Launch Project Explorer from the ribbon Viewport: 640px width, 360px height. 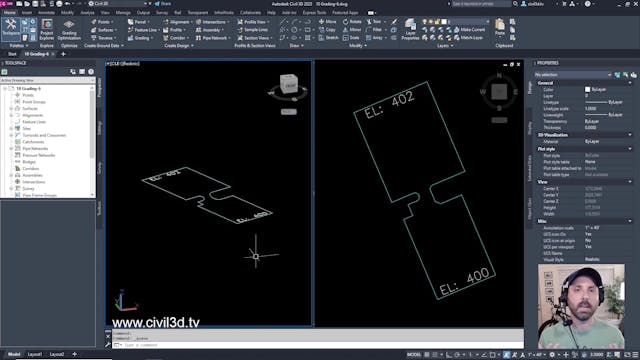47,29
